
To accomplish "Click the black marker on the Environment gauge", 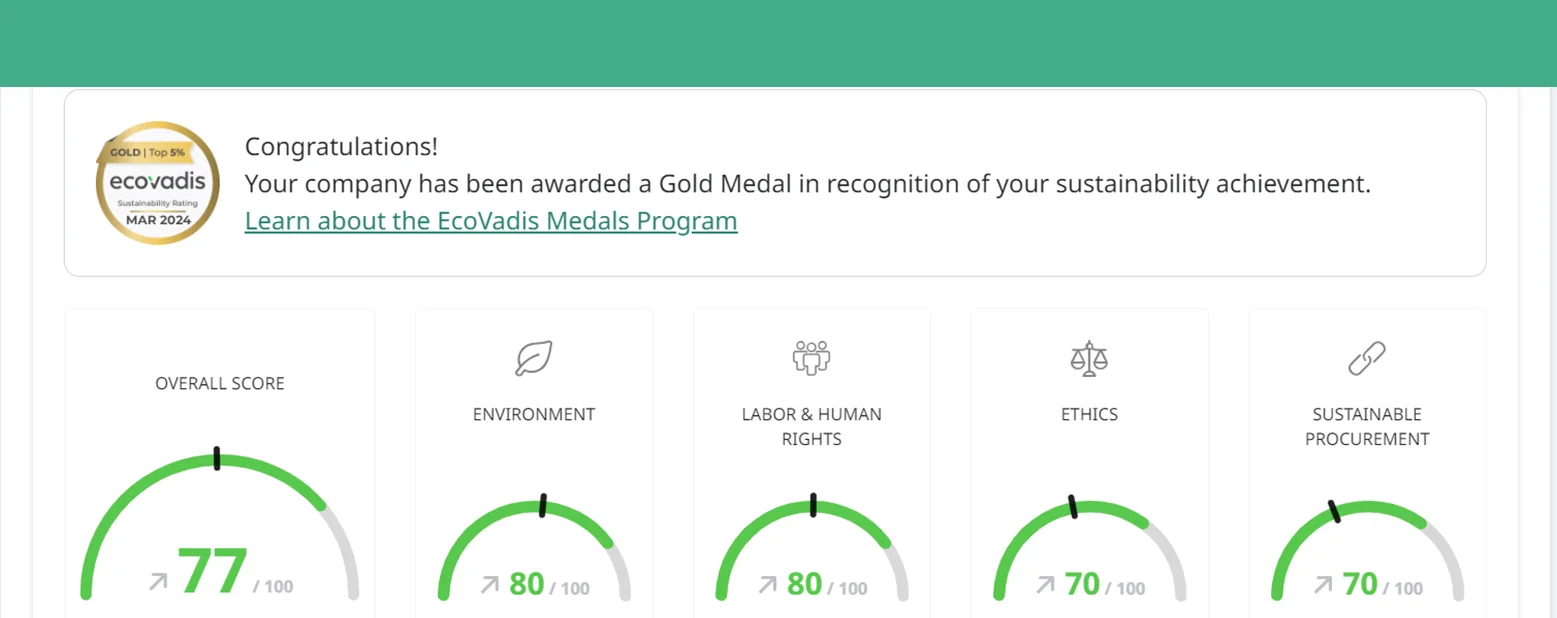I will pos(542,505).
